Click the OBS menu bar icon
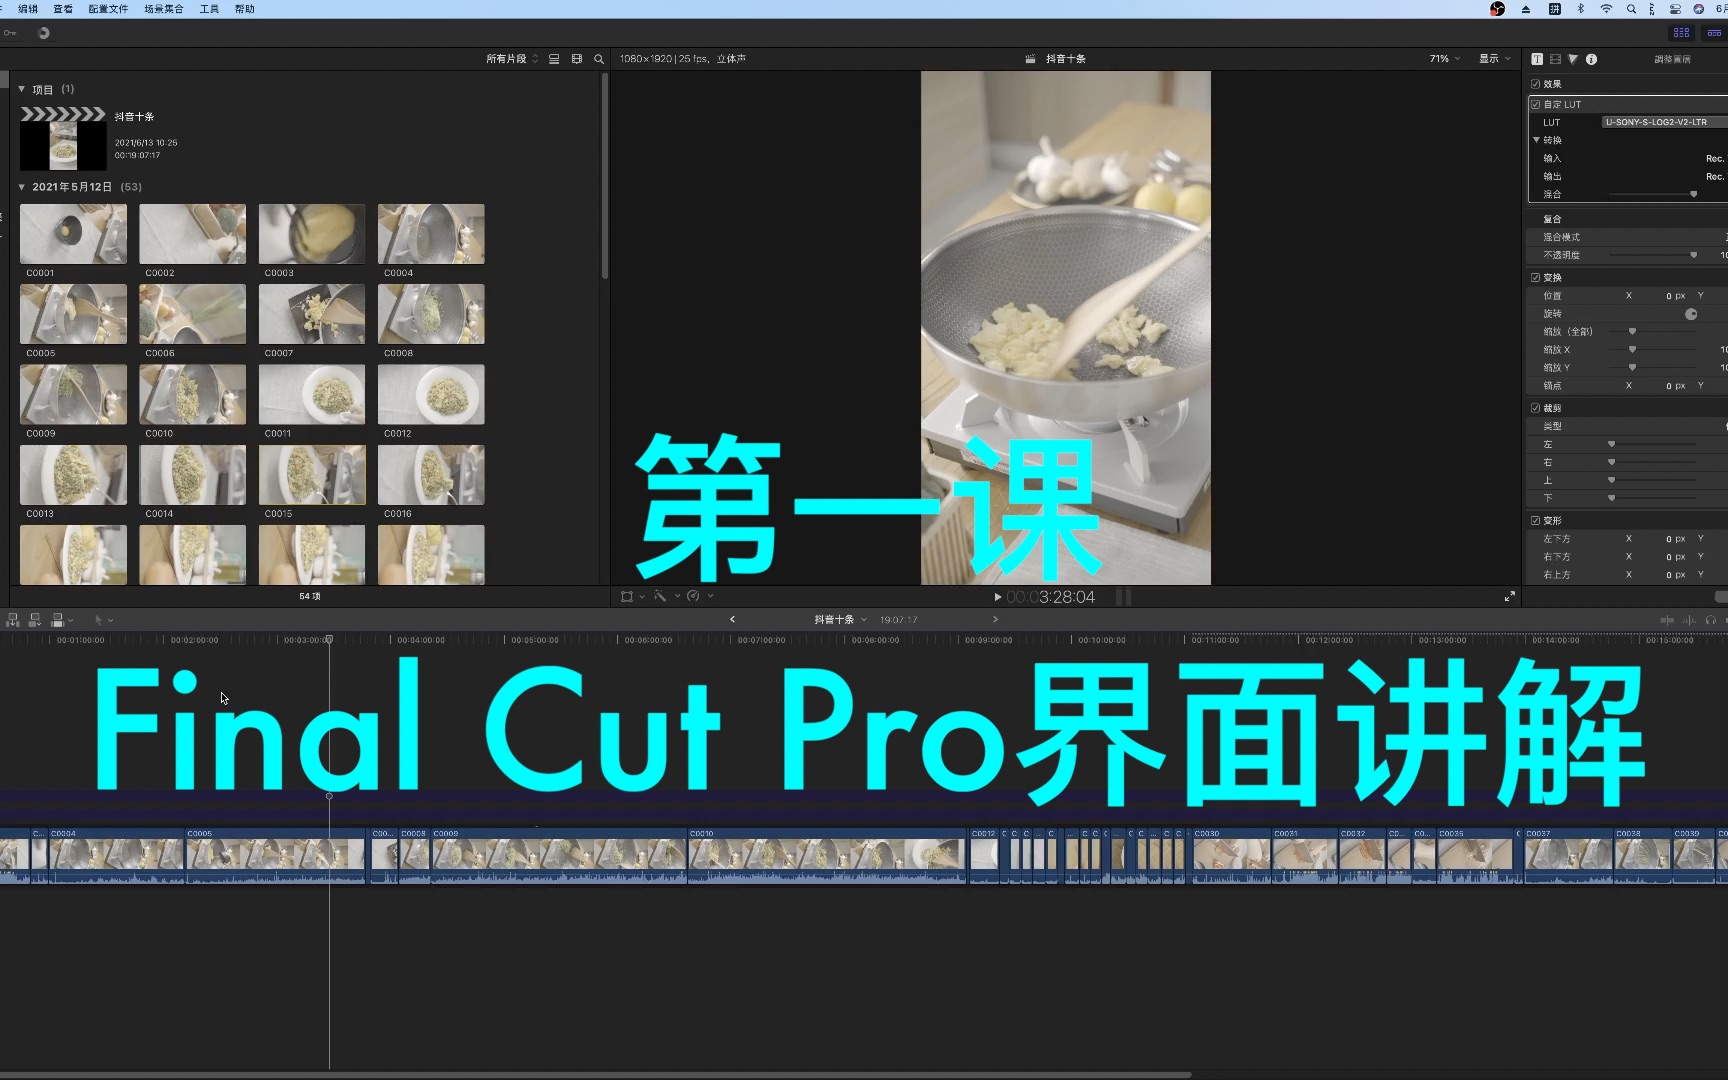Screen dimensions: 1728x1080 click(x=1497, y=9)
